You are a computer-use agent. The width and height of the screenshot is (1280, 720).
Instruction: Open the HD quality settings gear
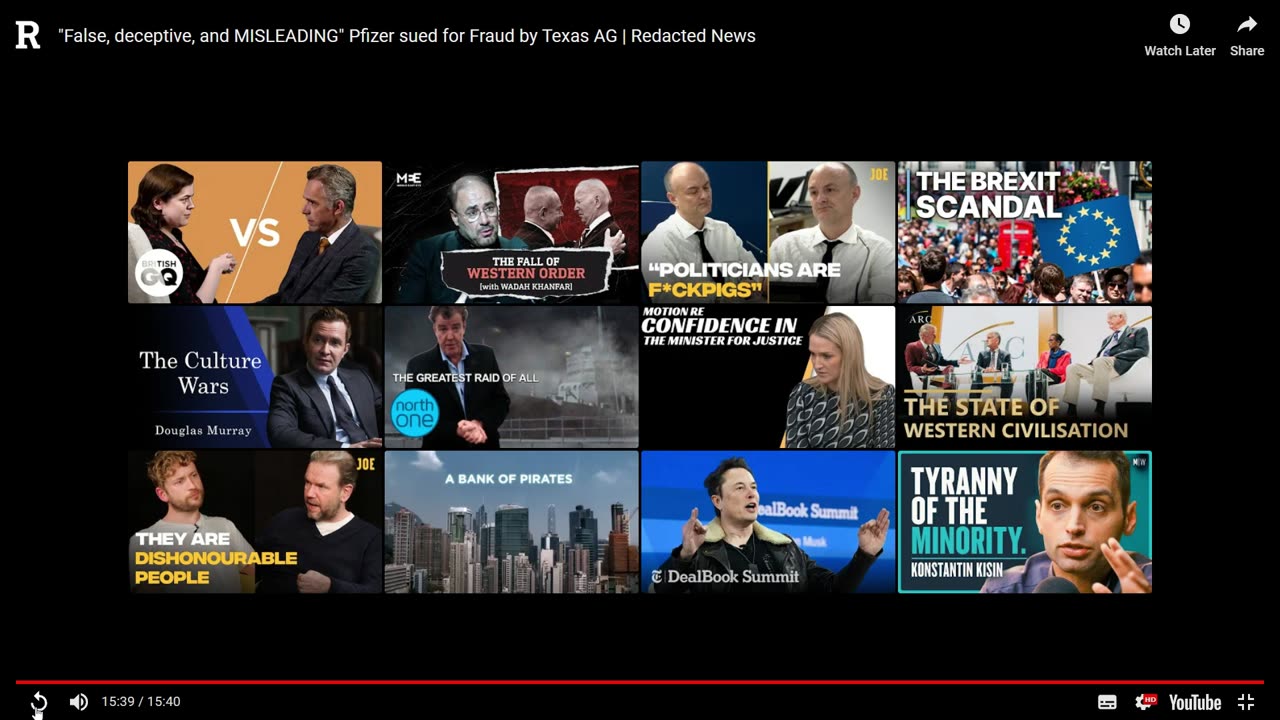click(x=1145, y=702)
